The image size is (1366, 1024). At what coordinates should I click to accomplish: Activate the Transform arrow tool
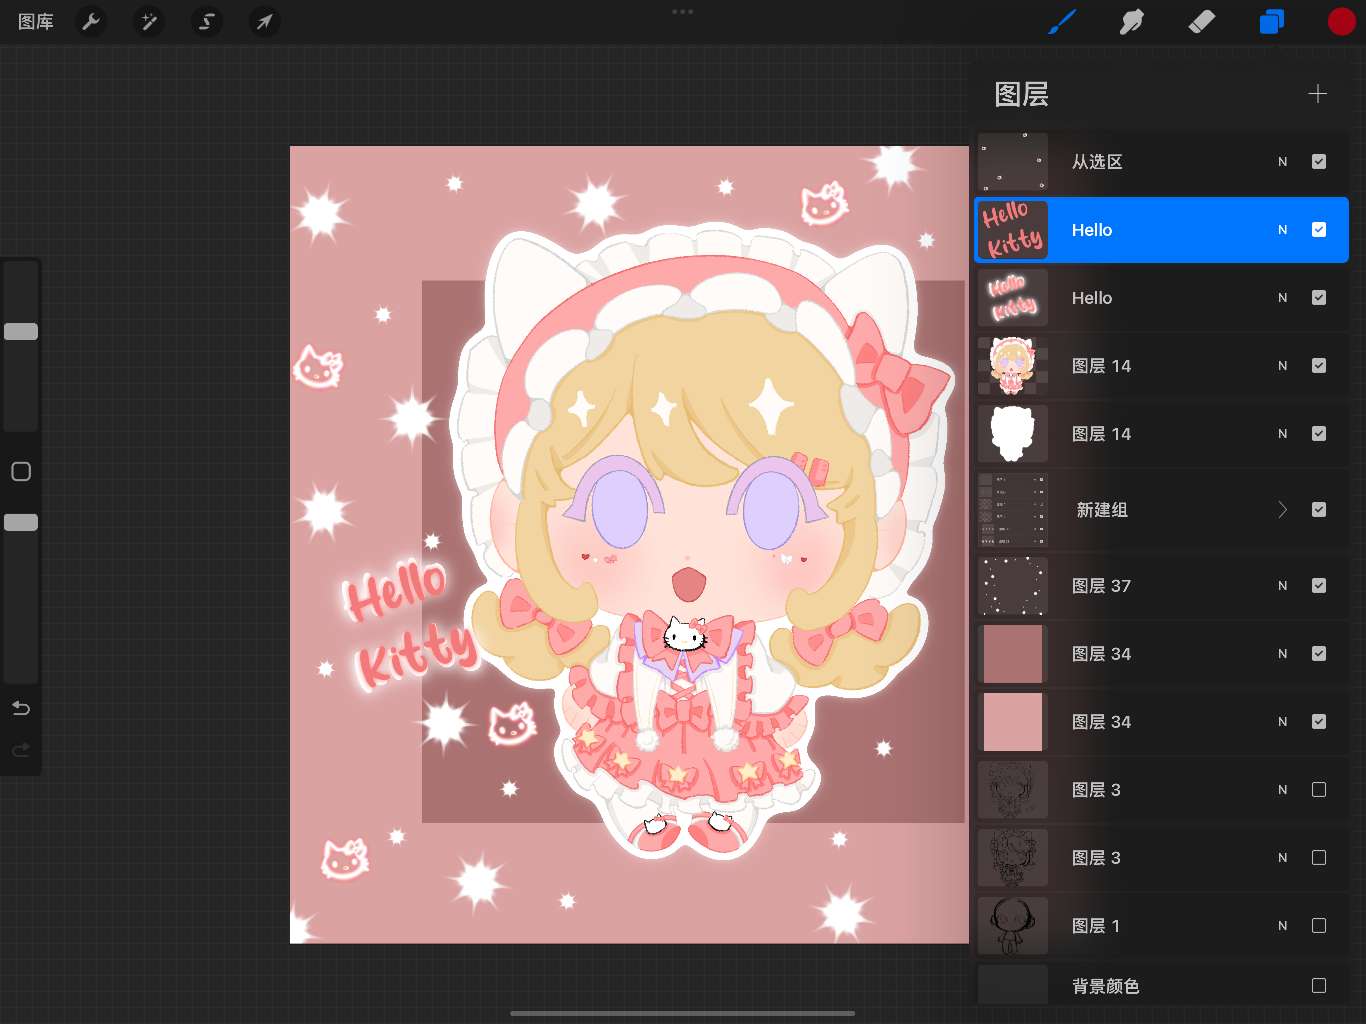tap(264, 21)
